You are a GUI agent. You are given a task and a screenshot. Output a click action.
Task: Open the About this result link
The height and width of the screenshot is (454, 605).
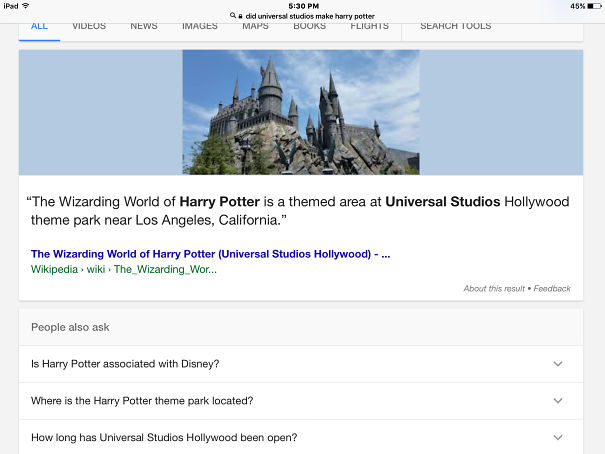pyautogui.click(x=494, y=289)
